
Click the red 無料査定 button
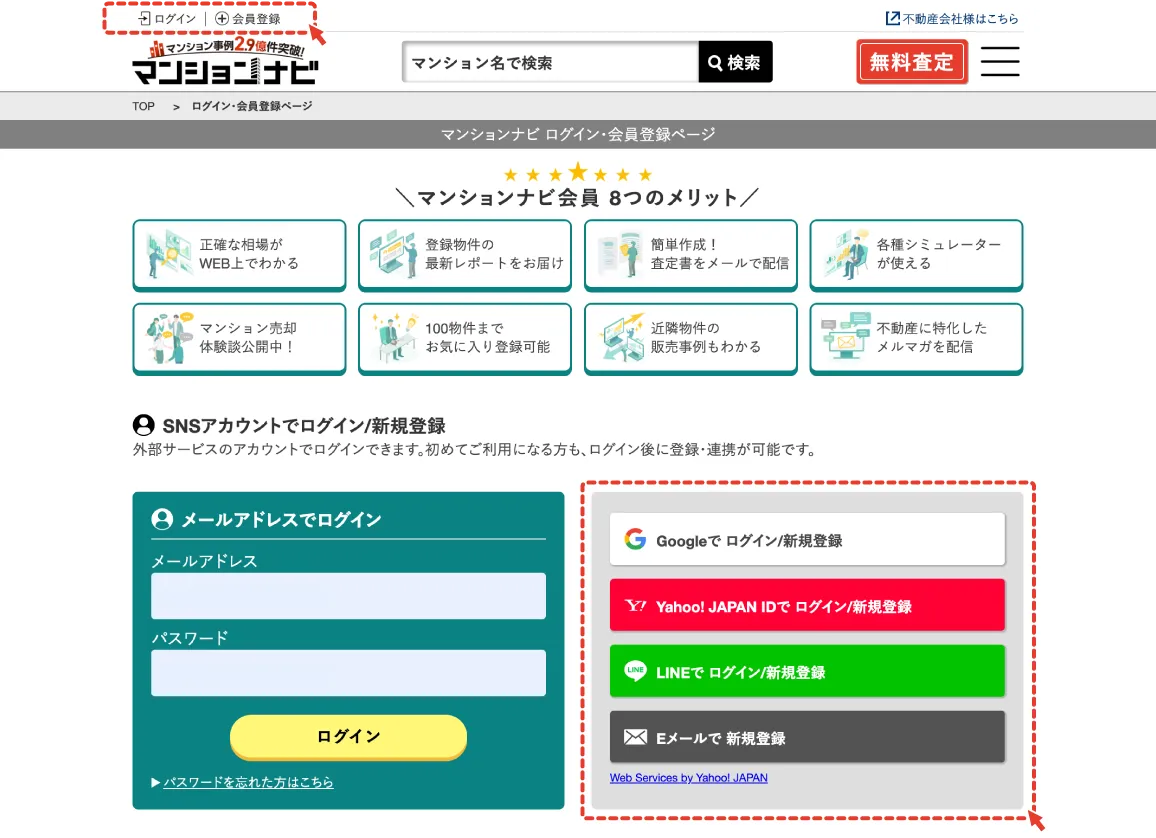pos(912,62)
